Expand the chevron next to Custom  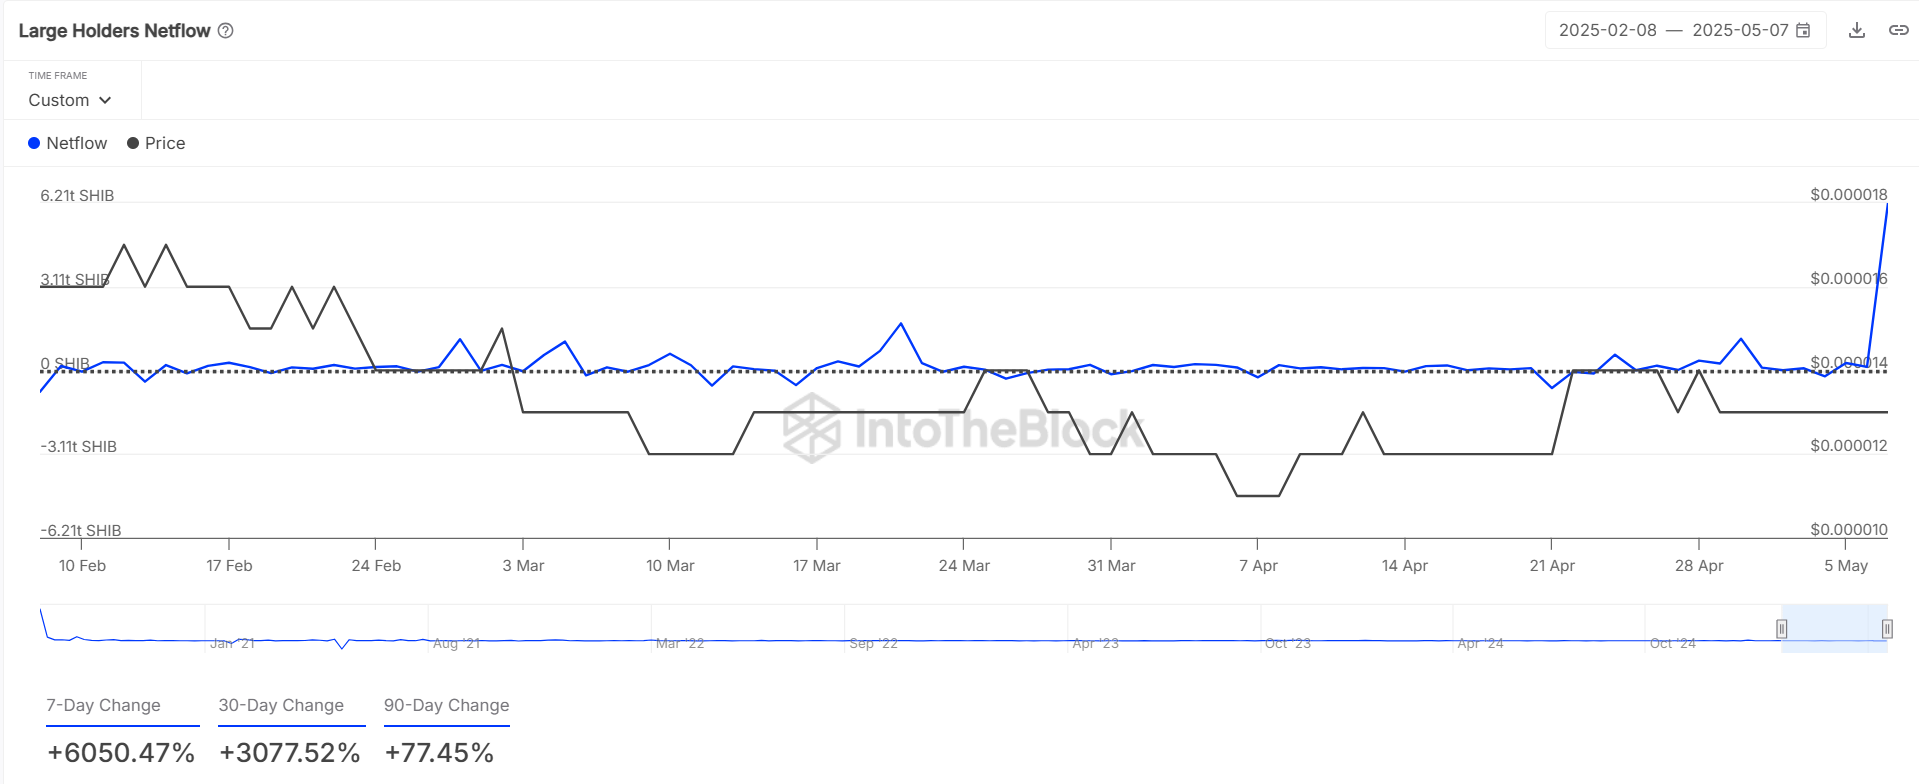(105, 100)
